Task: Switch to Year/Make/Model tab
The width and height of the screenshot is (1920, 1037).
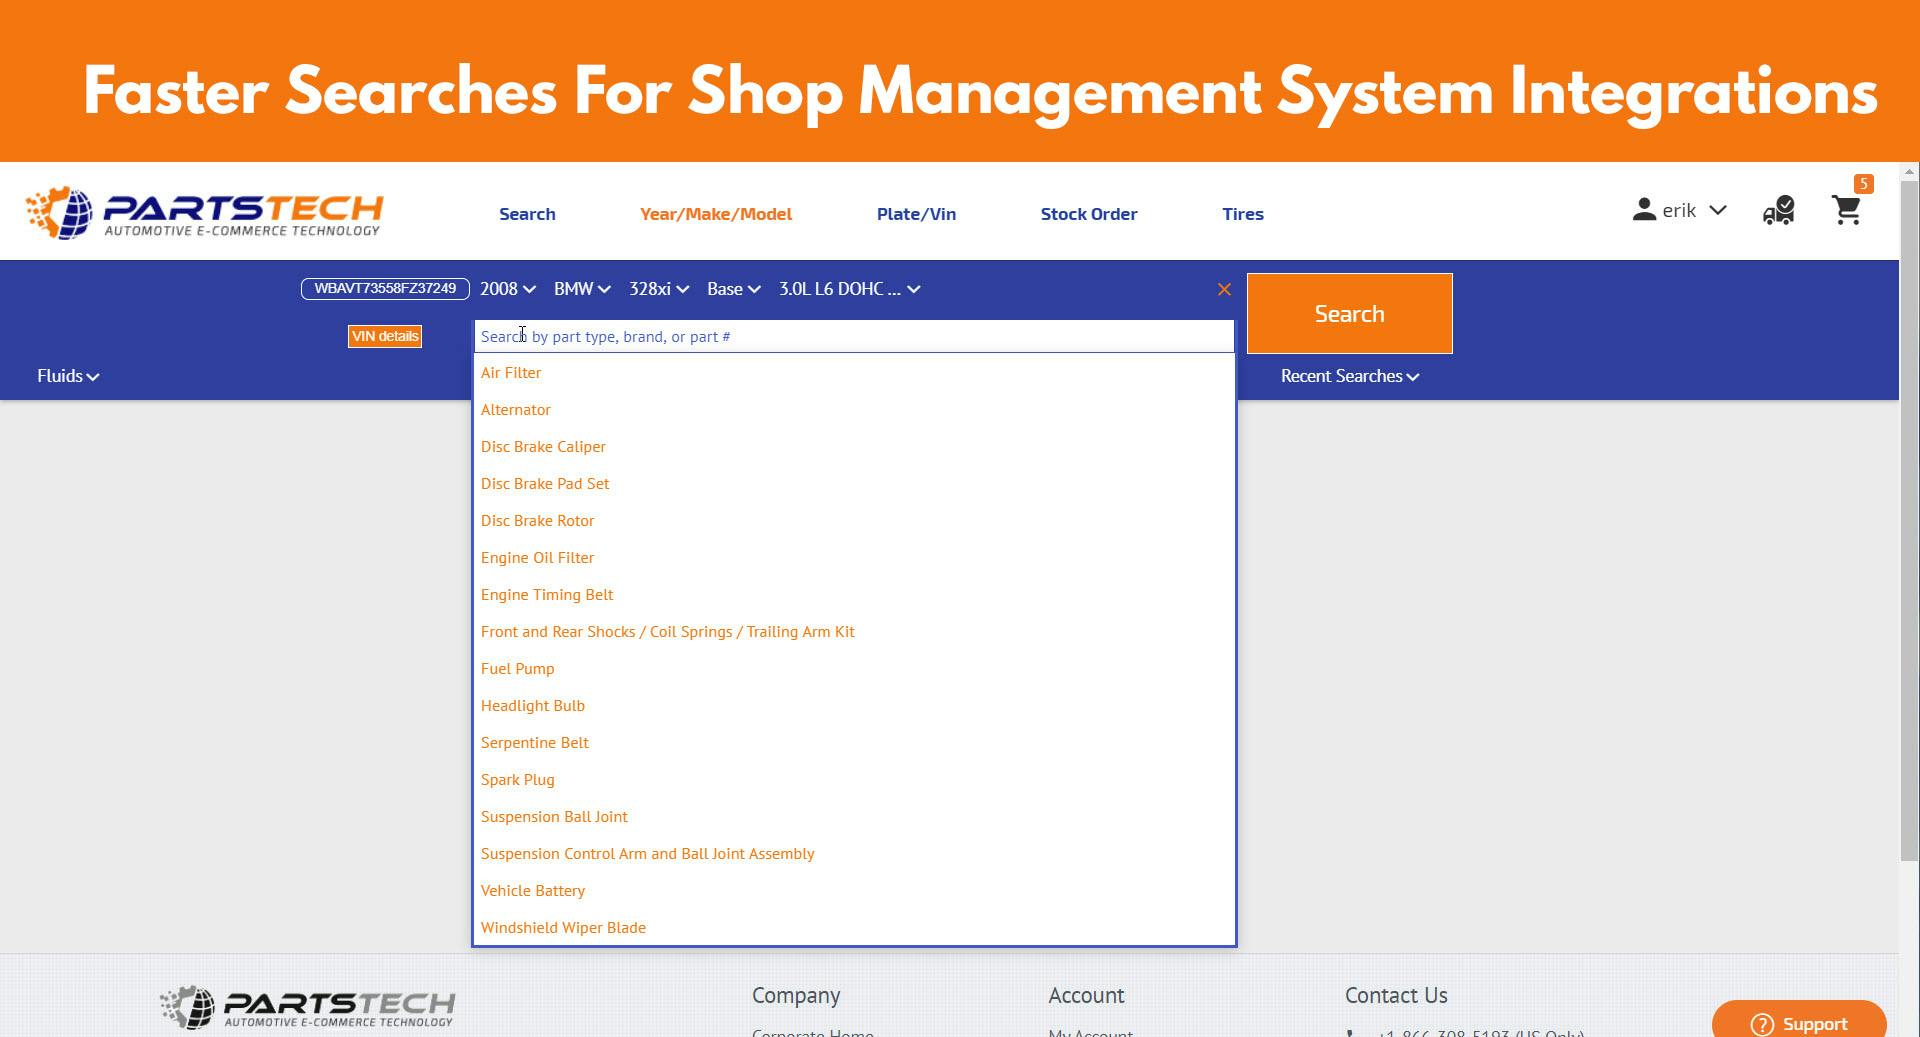Action: click(716, 214)
